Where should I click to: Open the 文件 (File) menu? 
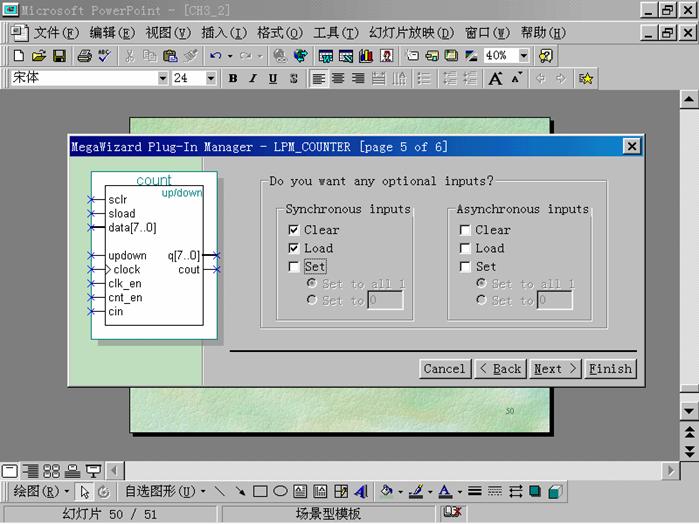point(56,33)
